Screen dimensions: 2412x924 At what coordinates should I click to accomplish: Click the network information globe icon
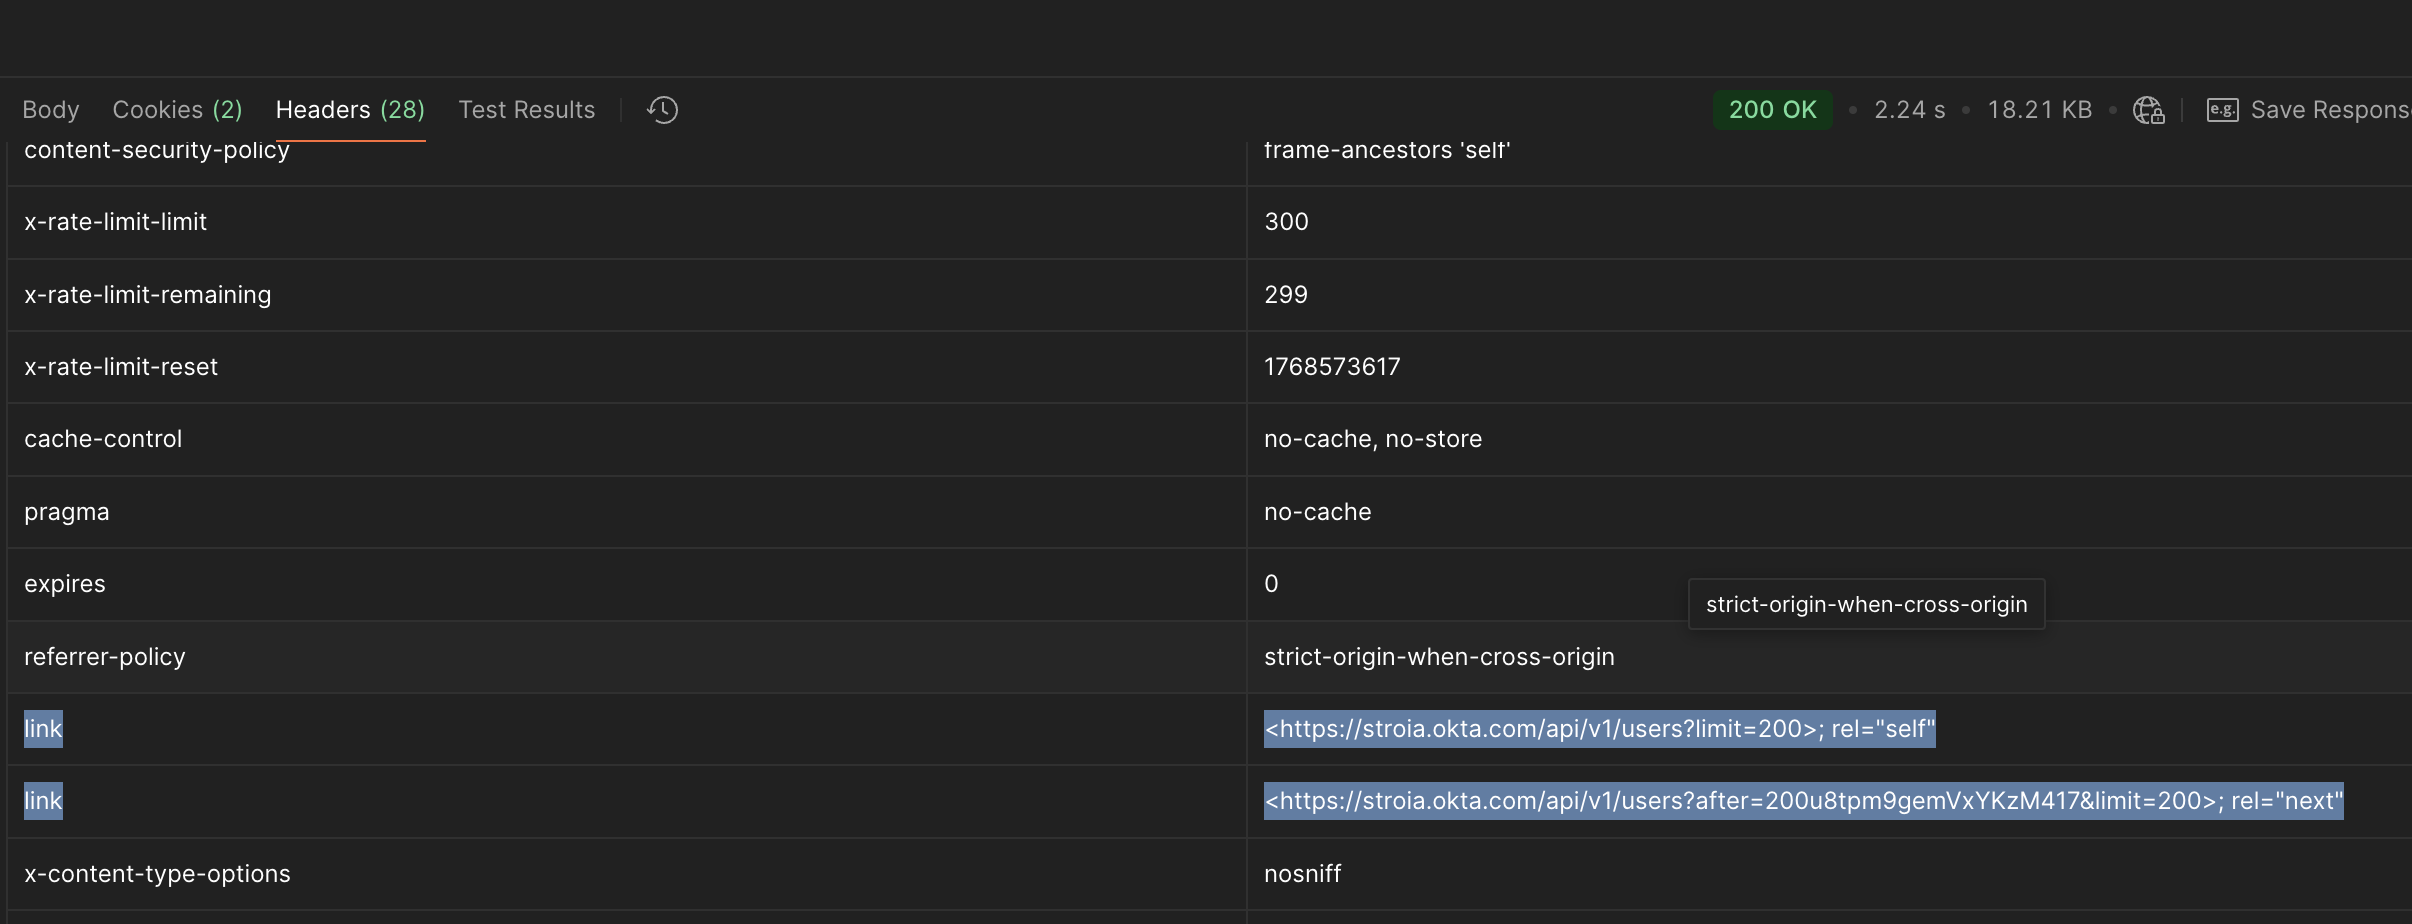(2147, 110)
